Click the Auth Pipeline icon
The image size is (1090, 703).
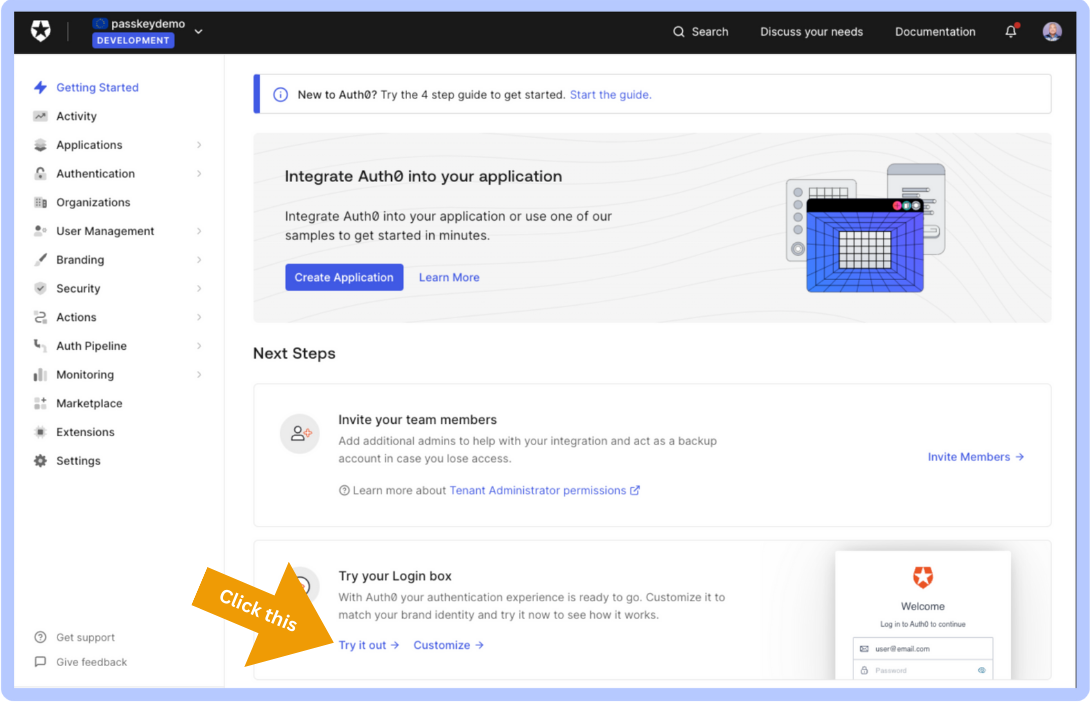40,346
